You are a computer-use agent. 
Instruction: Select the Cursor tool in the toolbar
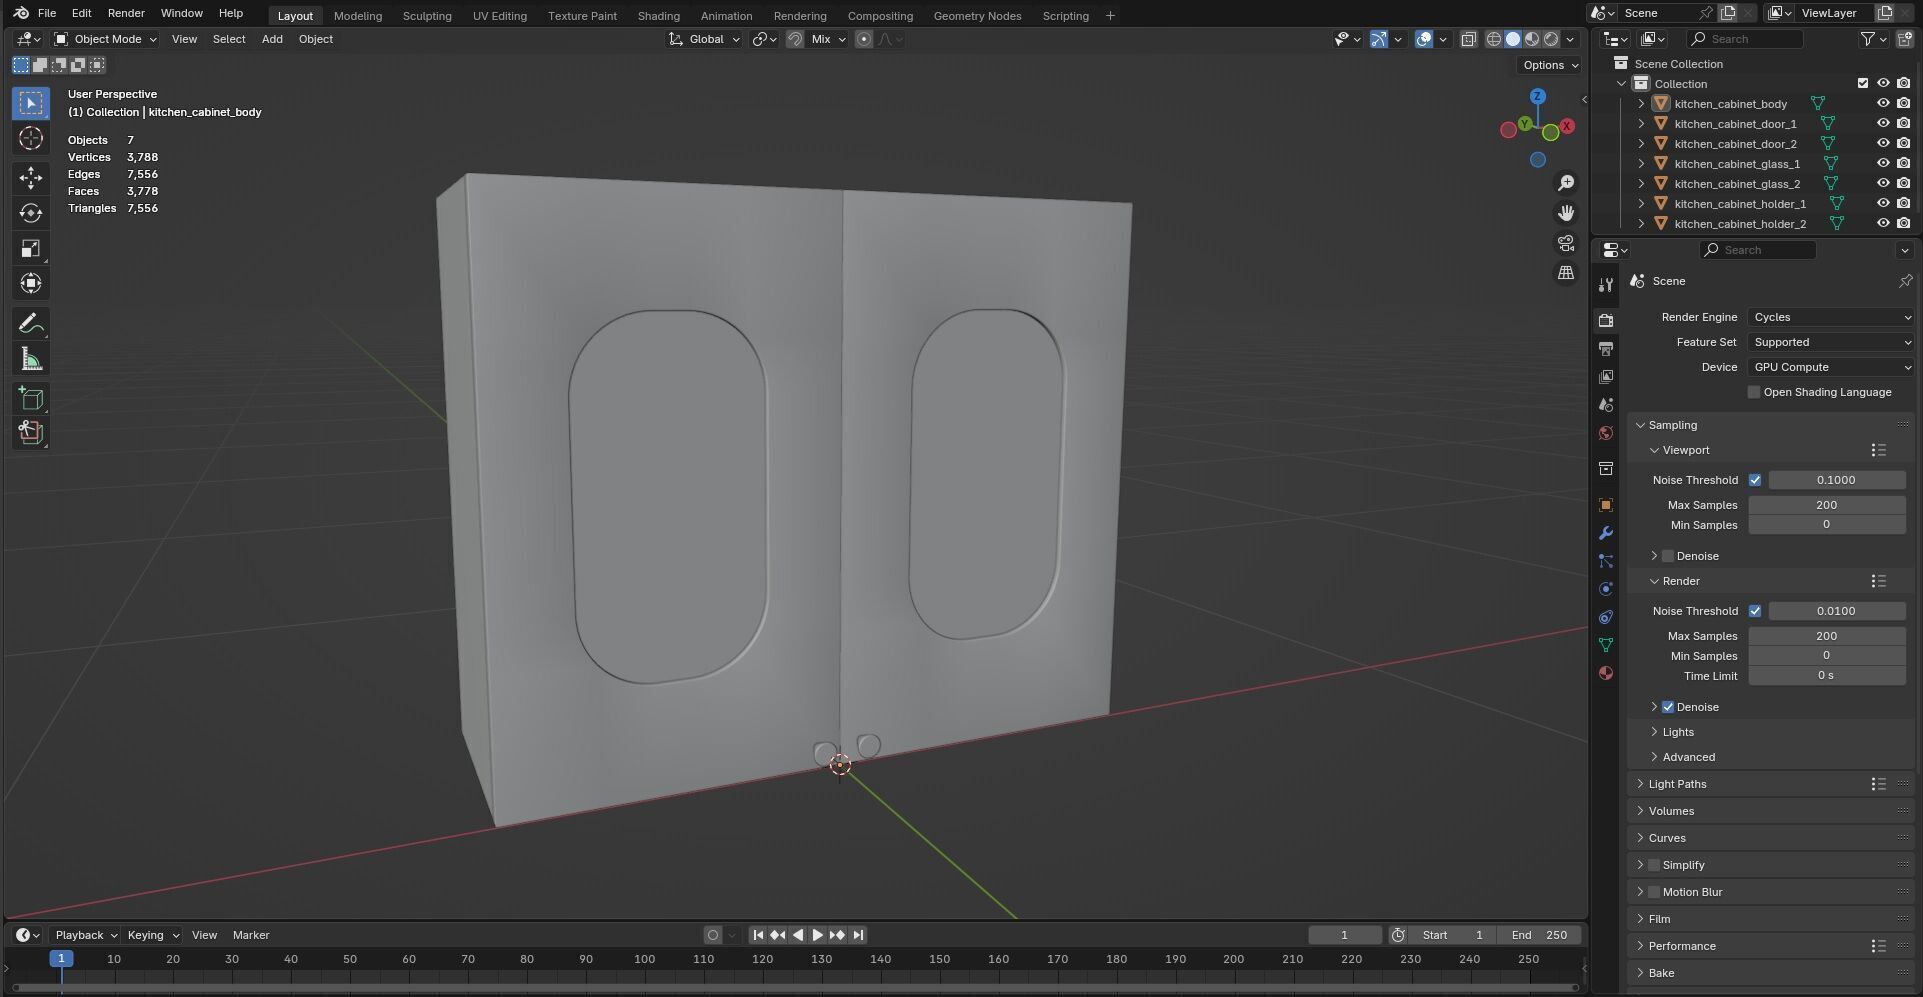31,138
